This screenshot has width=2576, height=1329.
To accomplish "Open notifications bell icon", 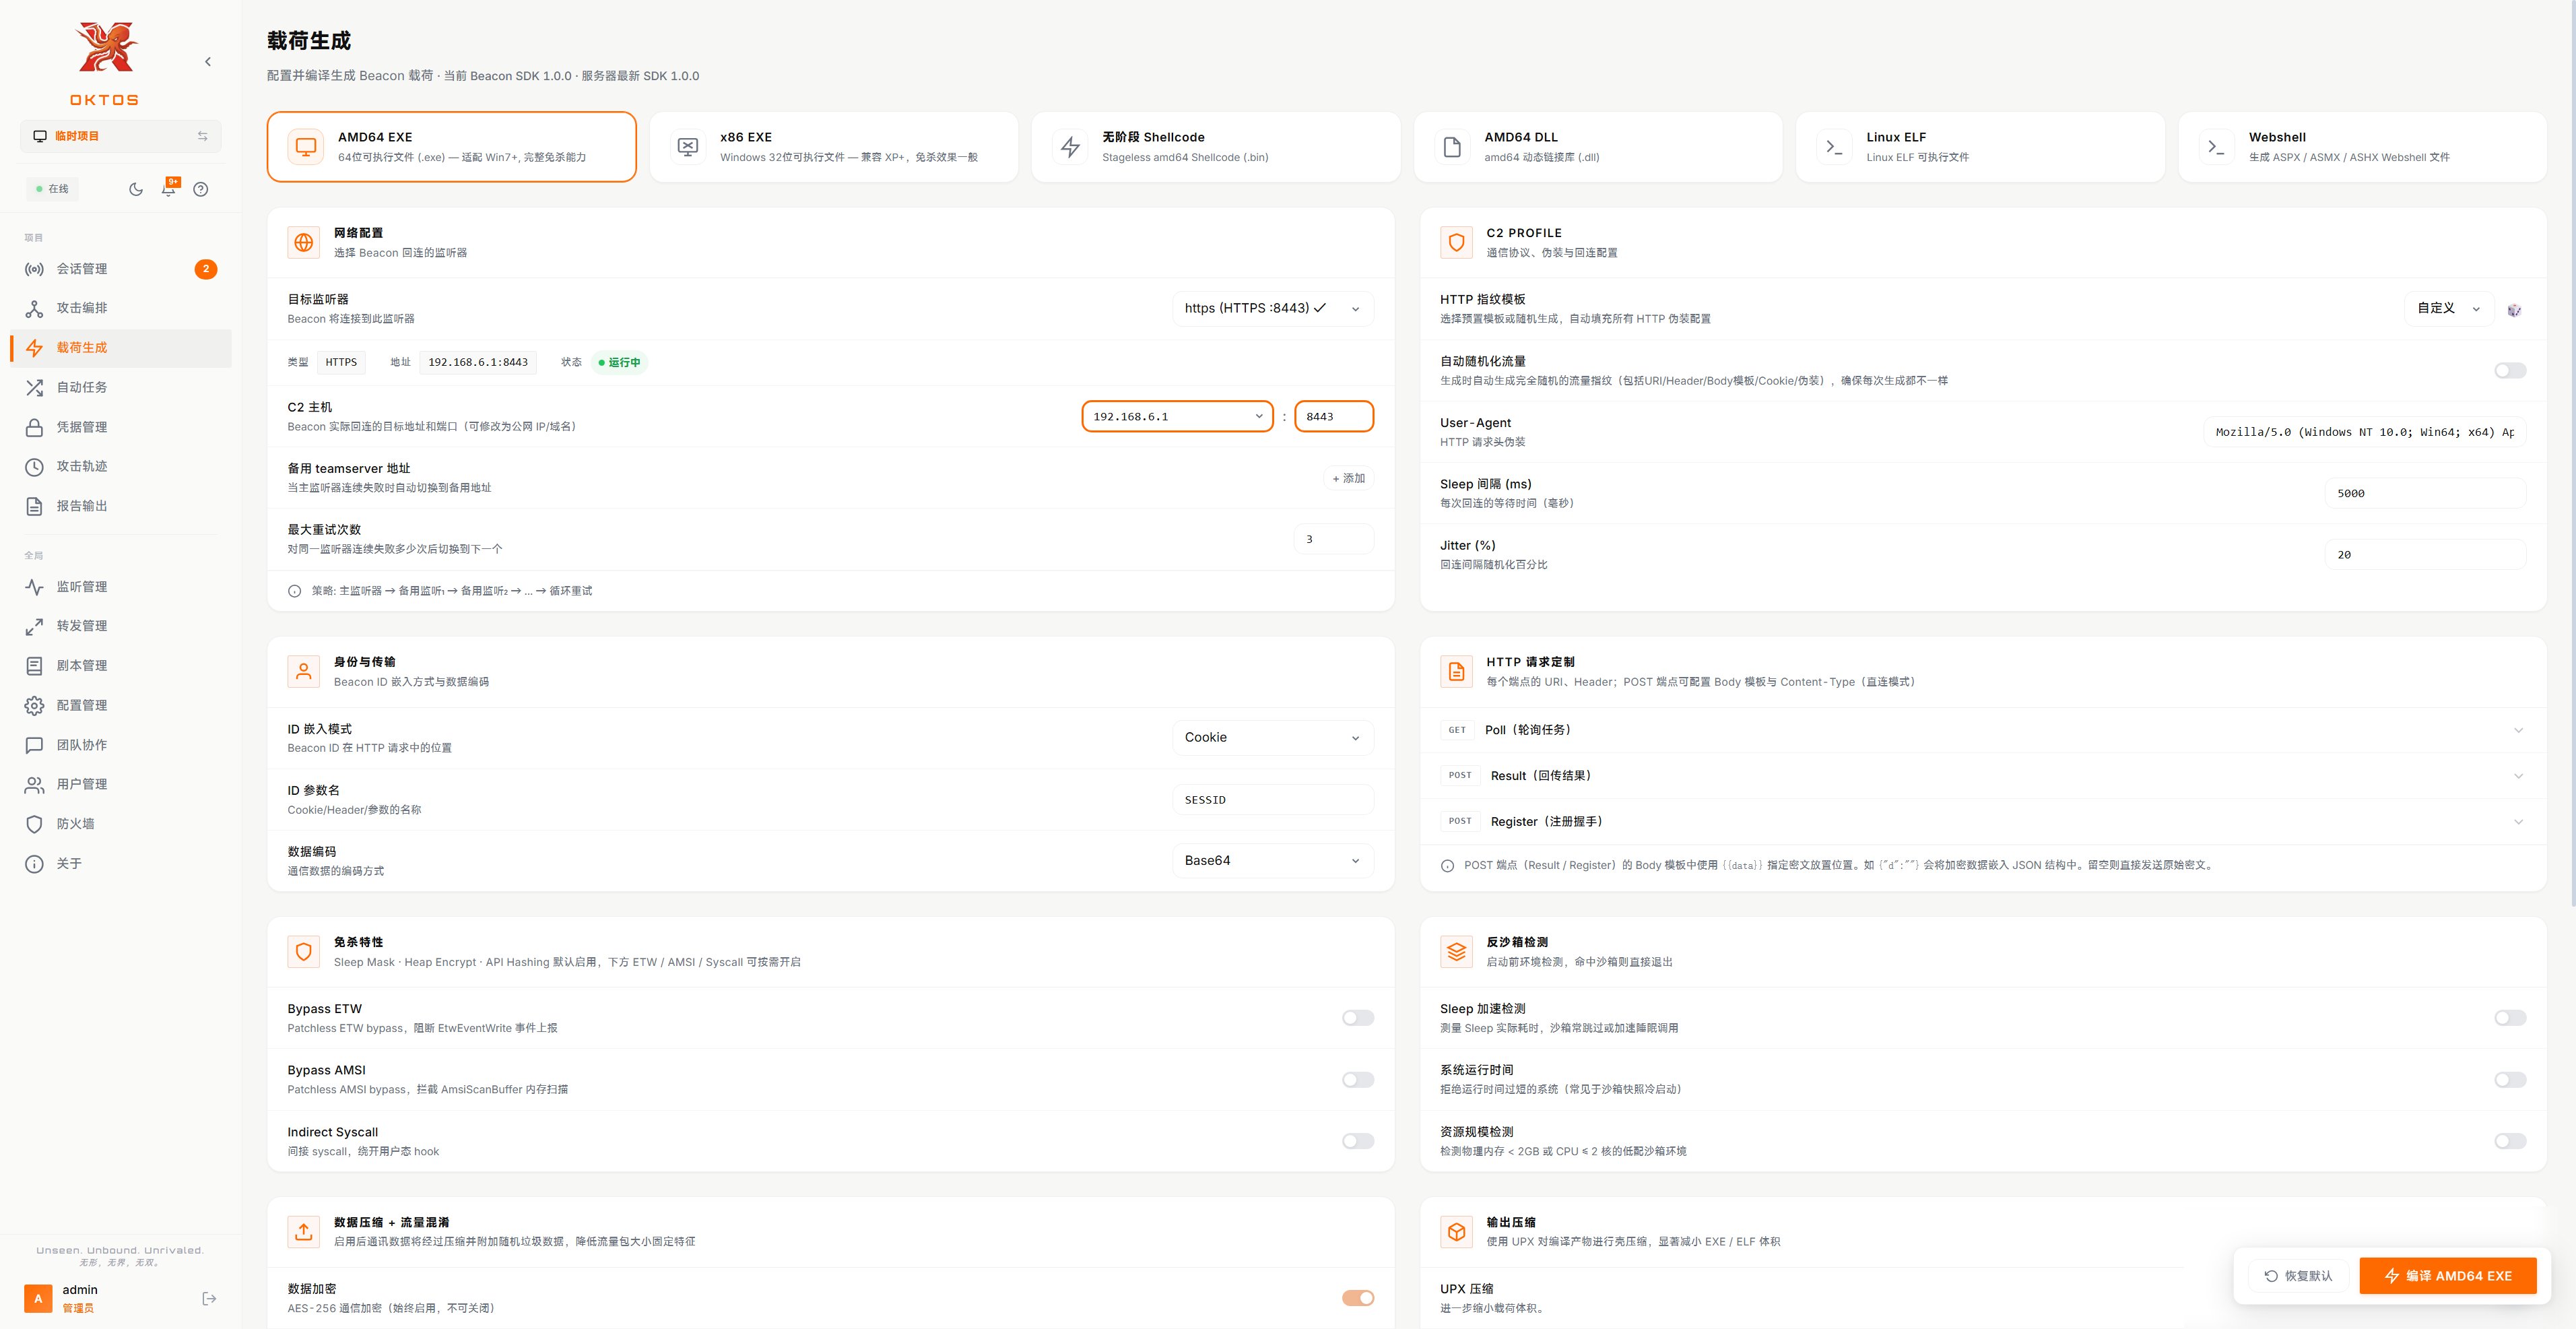I will [169, 188].
